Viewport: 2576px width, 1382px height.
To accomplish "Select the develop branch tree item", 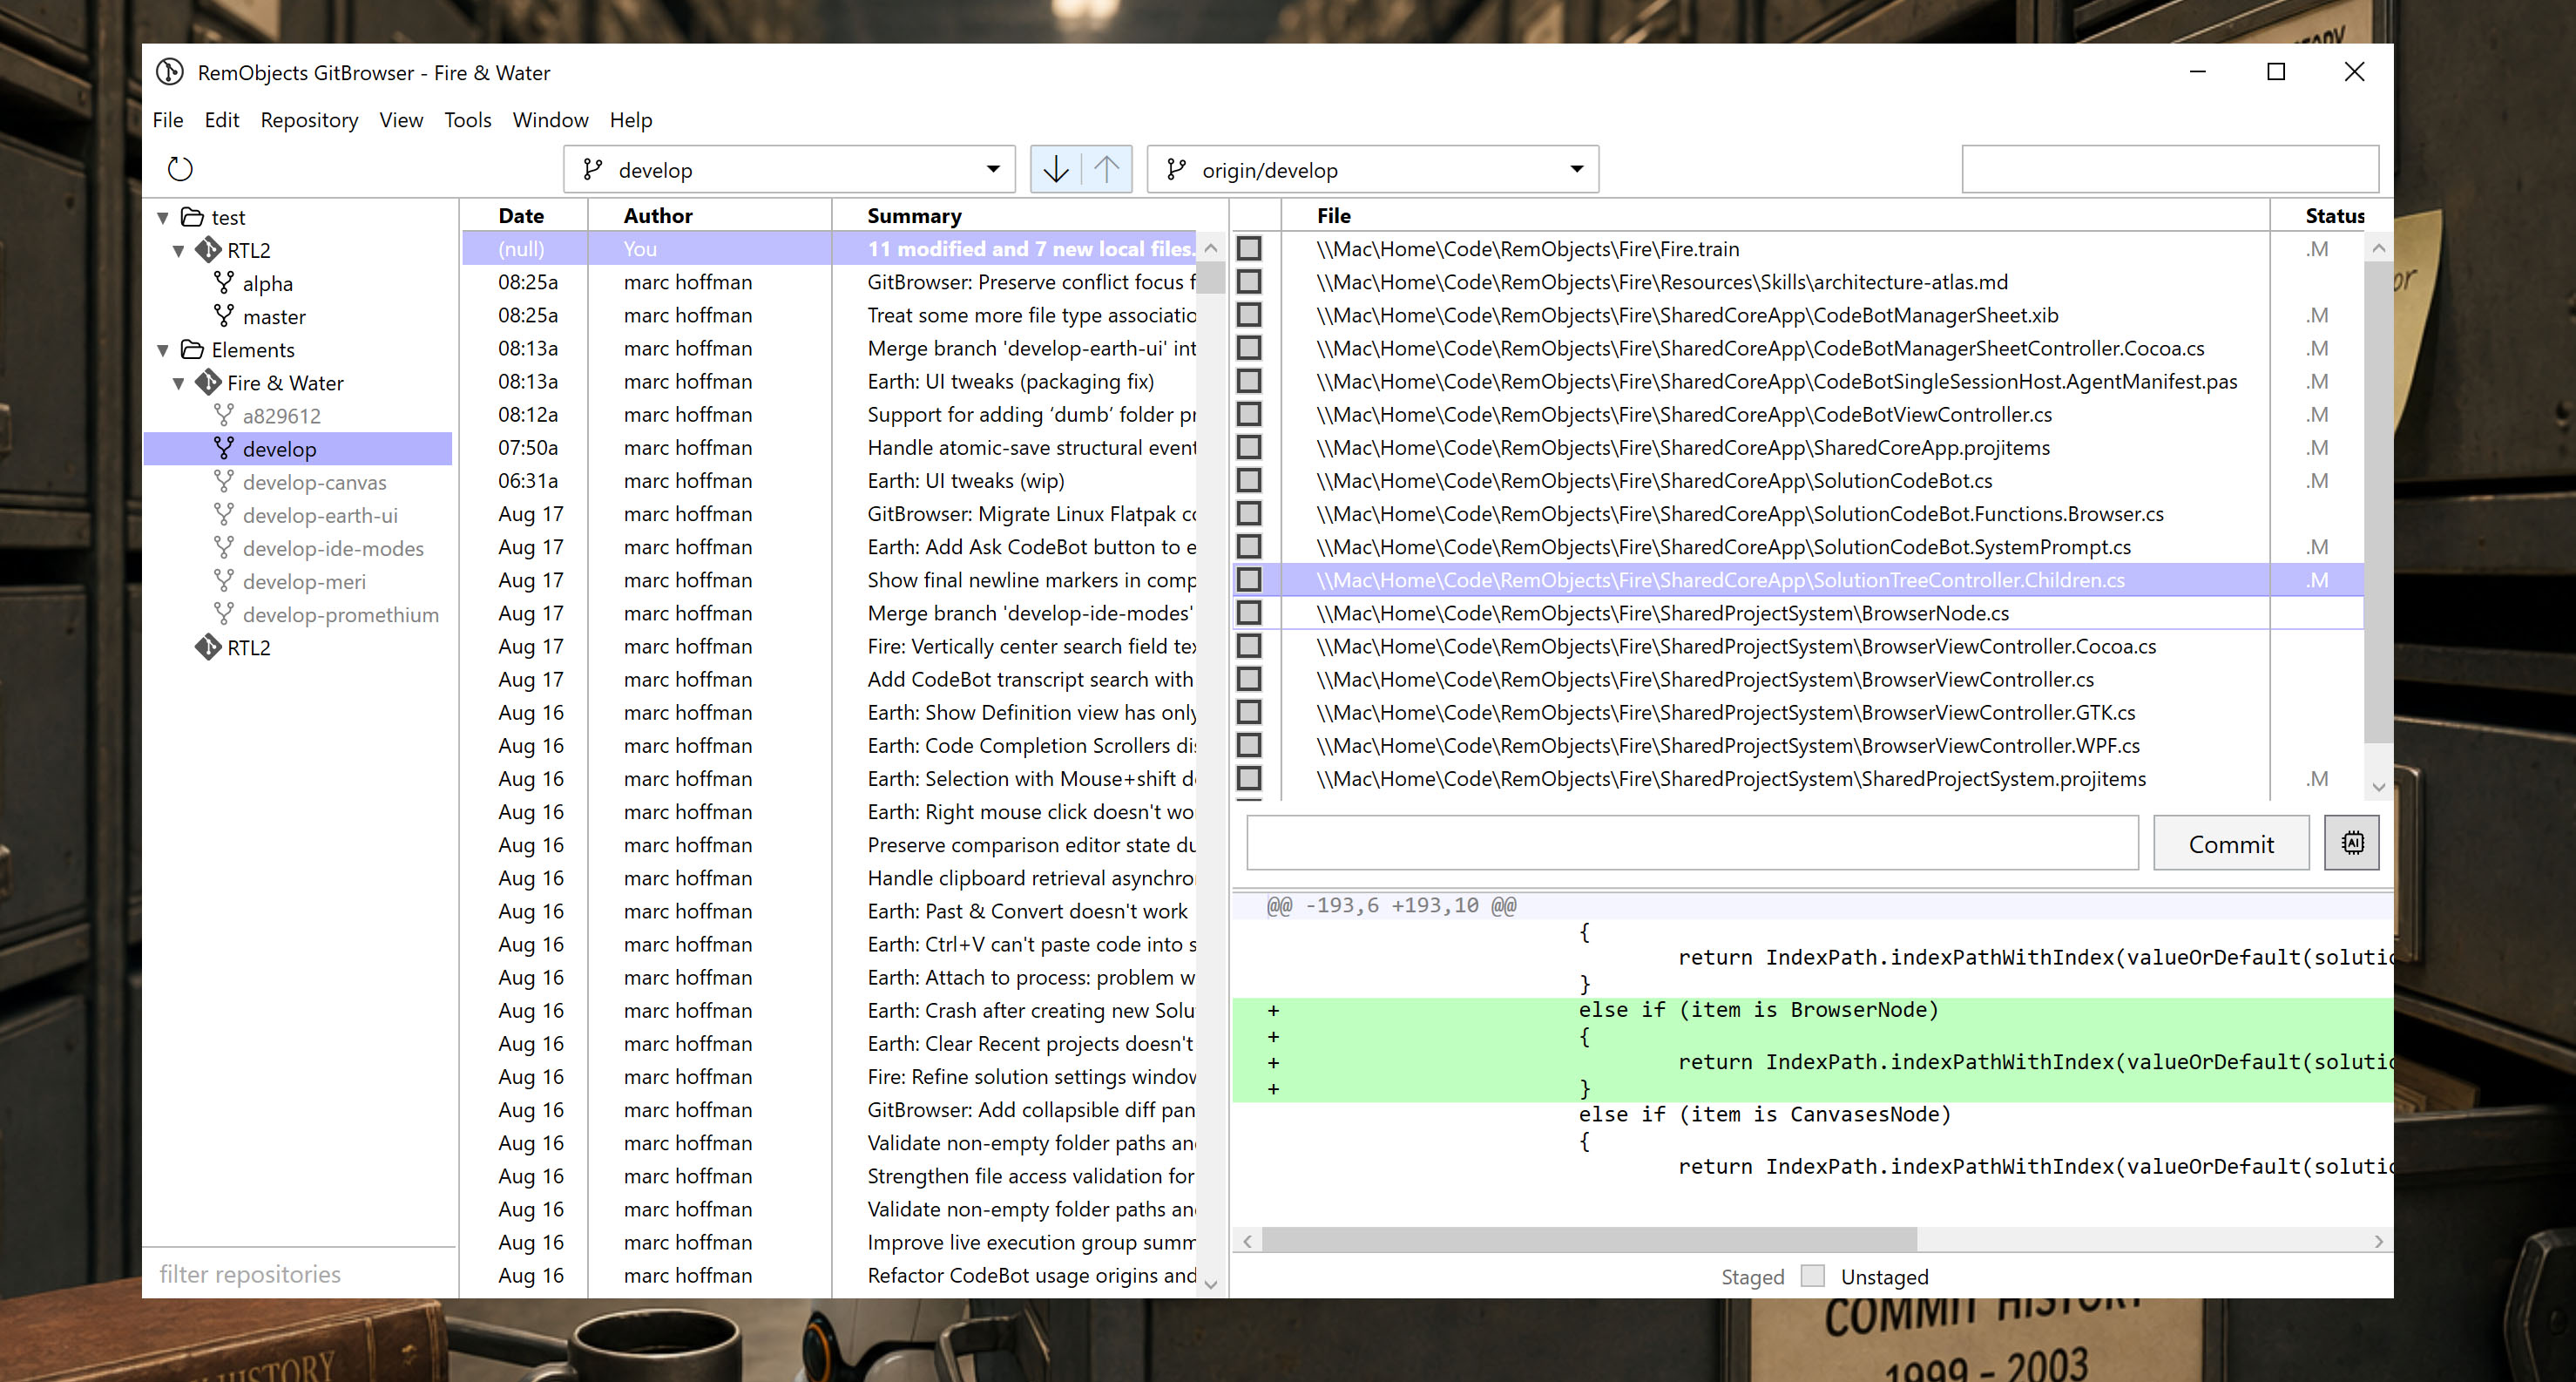I will tap(298, 448).
